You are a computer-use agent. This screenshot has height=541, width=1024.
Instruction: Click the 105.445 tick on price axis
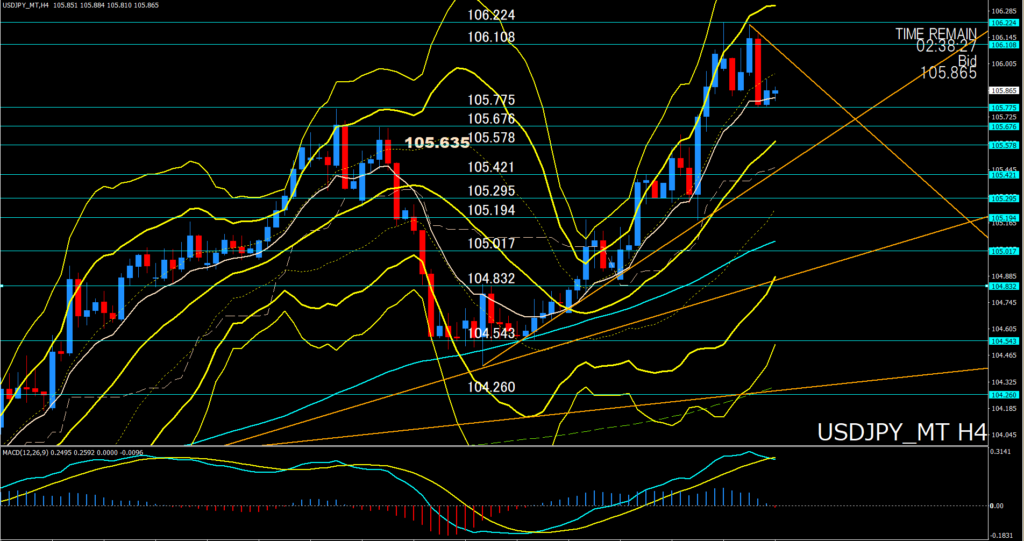coord(1002,170)
